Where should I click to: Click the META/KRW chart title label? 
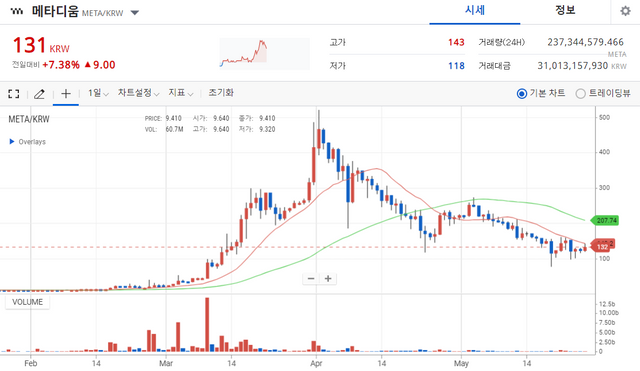pos(29,119)
